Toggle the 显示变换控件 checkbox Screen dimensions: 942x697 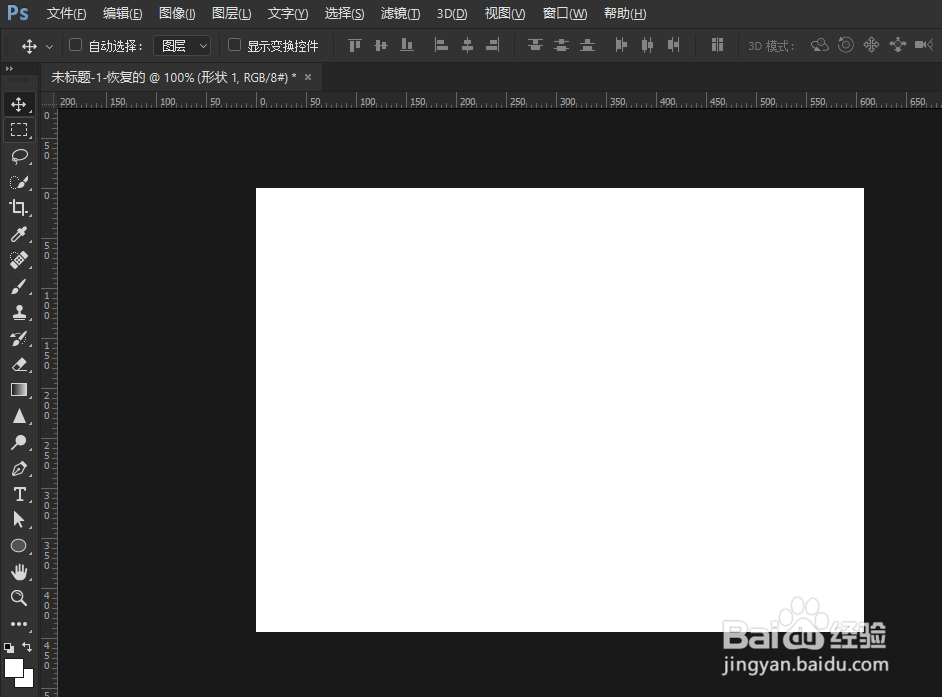pyautogui.click(x=234, y=45)
